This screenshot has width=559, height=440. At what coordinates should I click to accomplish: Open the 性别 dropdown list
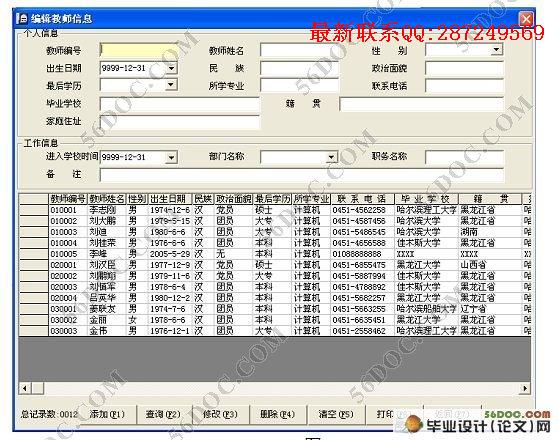pos(496,50)
